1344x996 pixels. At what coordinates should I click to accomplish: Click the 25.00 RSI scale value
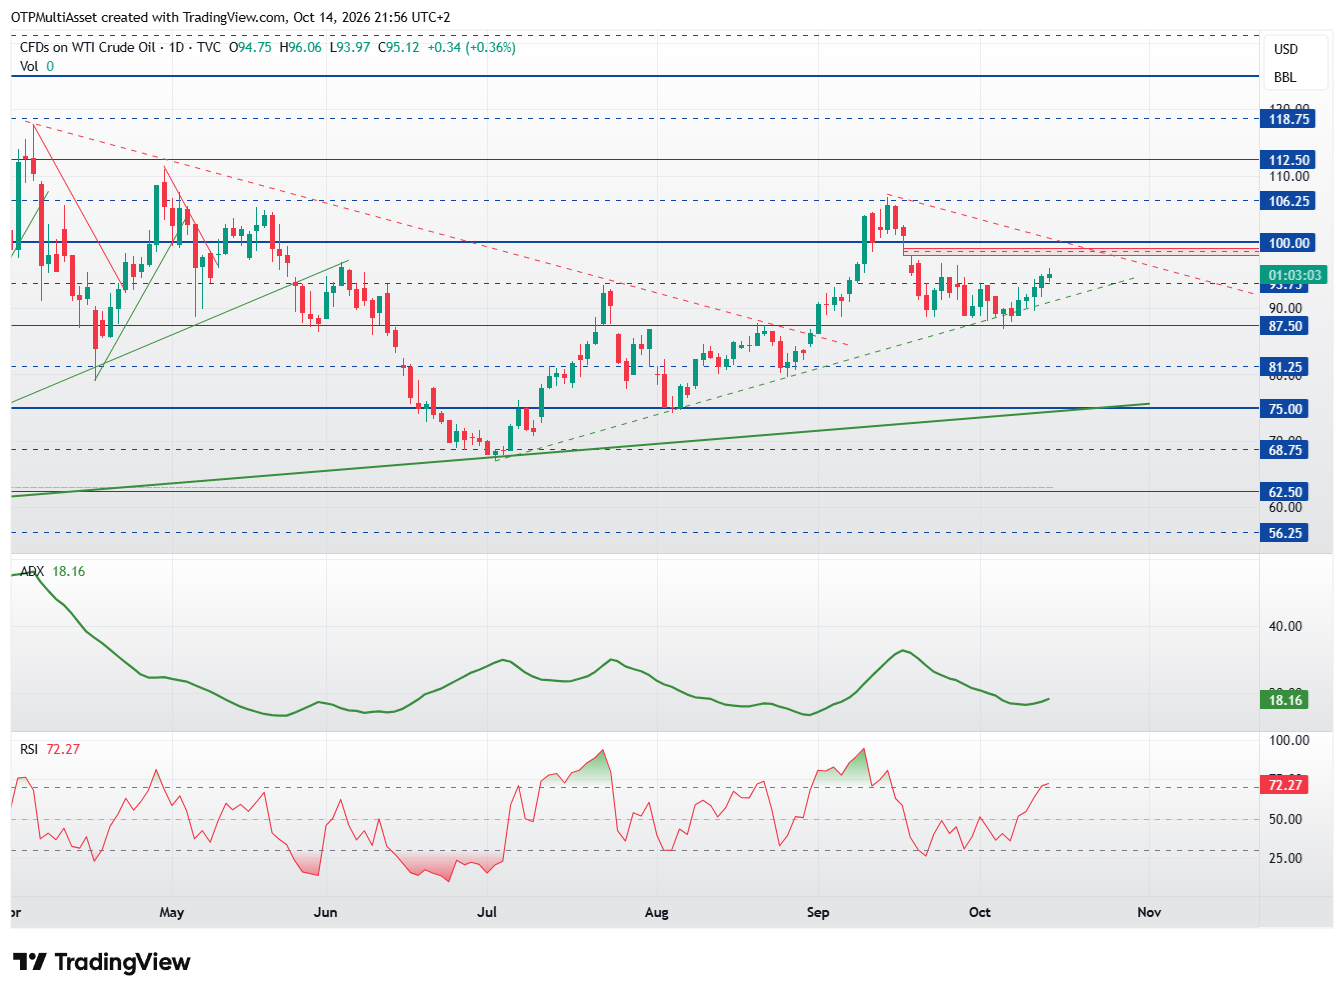(x=1285, y=858)
